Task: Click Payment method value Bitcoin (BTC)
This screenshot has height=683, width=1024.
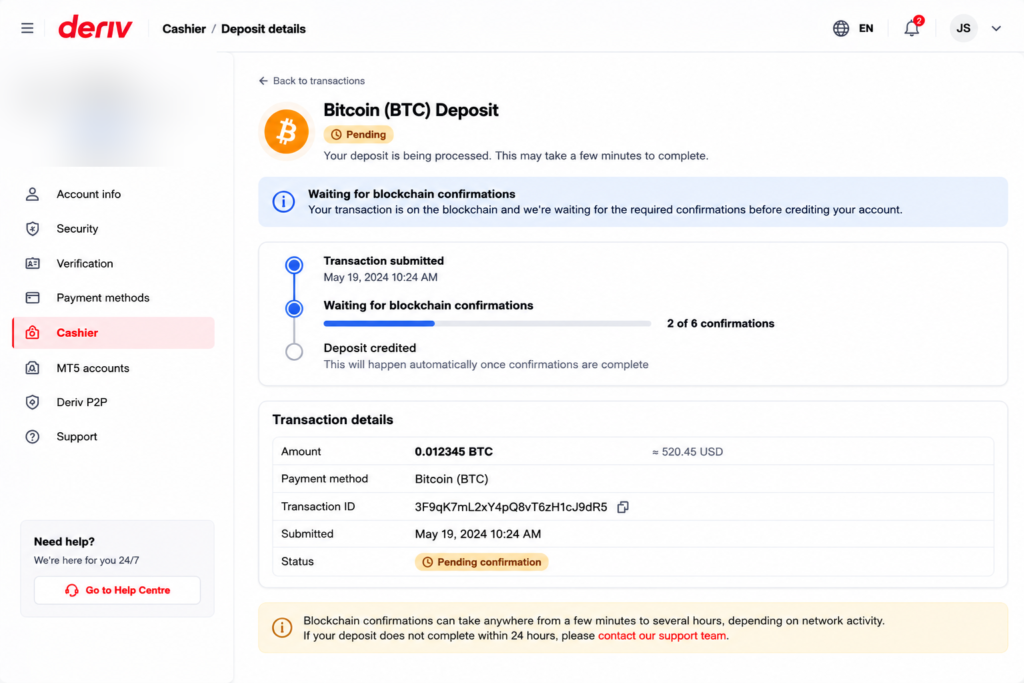Action: pyautogui.click(x=451, y=479)
